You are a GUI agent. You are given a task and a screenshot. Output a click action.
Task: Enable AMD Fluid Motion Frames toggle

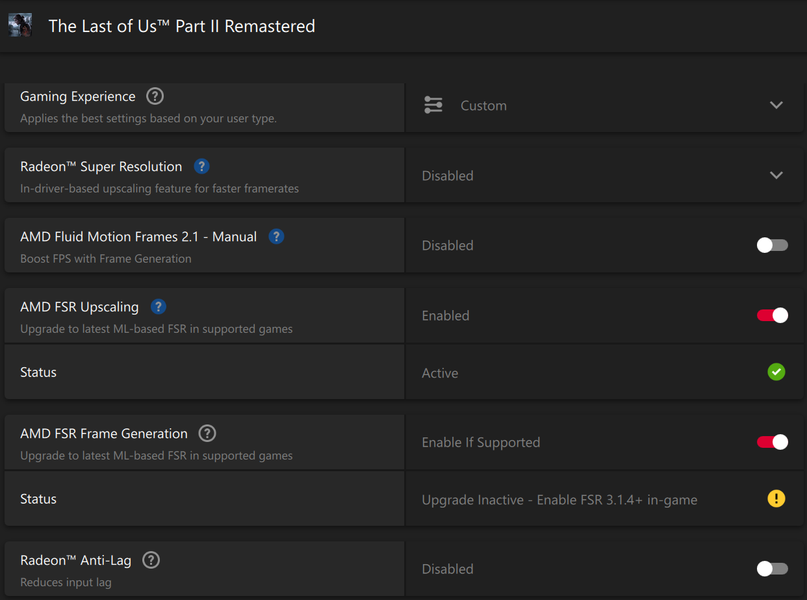pos(772,245)
